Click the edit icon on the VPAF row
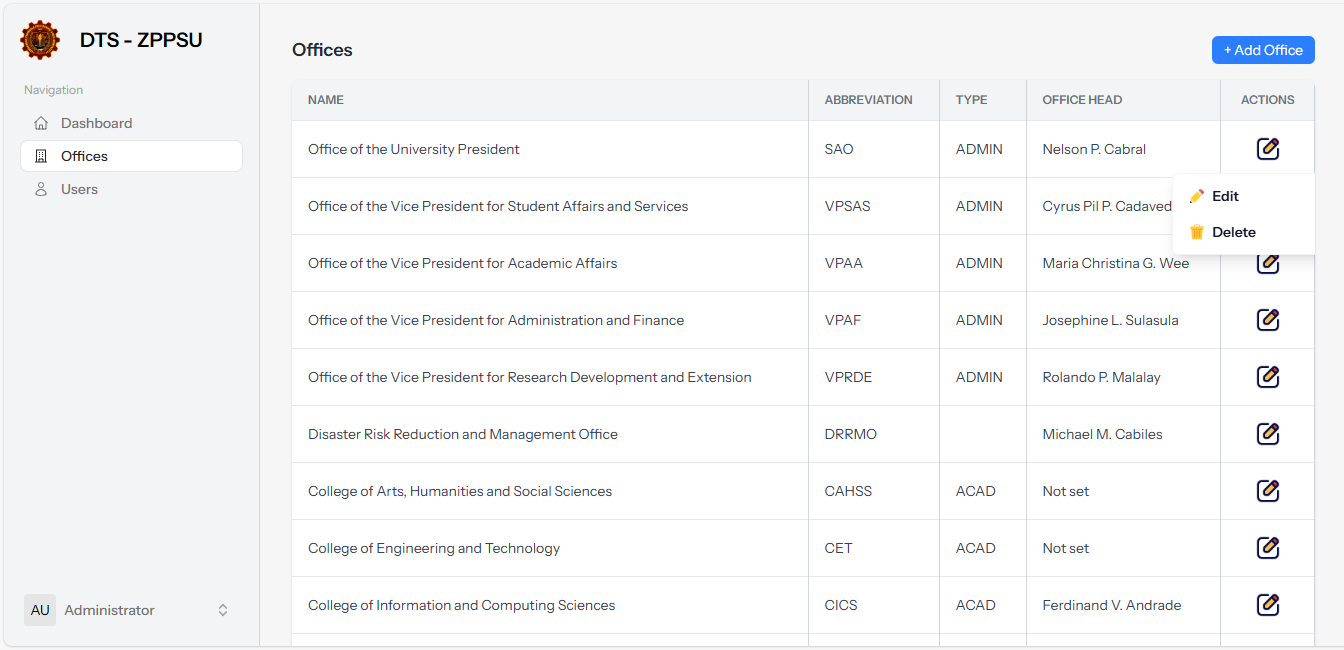The width and height of the screenshot is (1344, 650). [x=1267, y=319]
